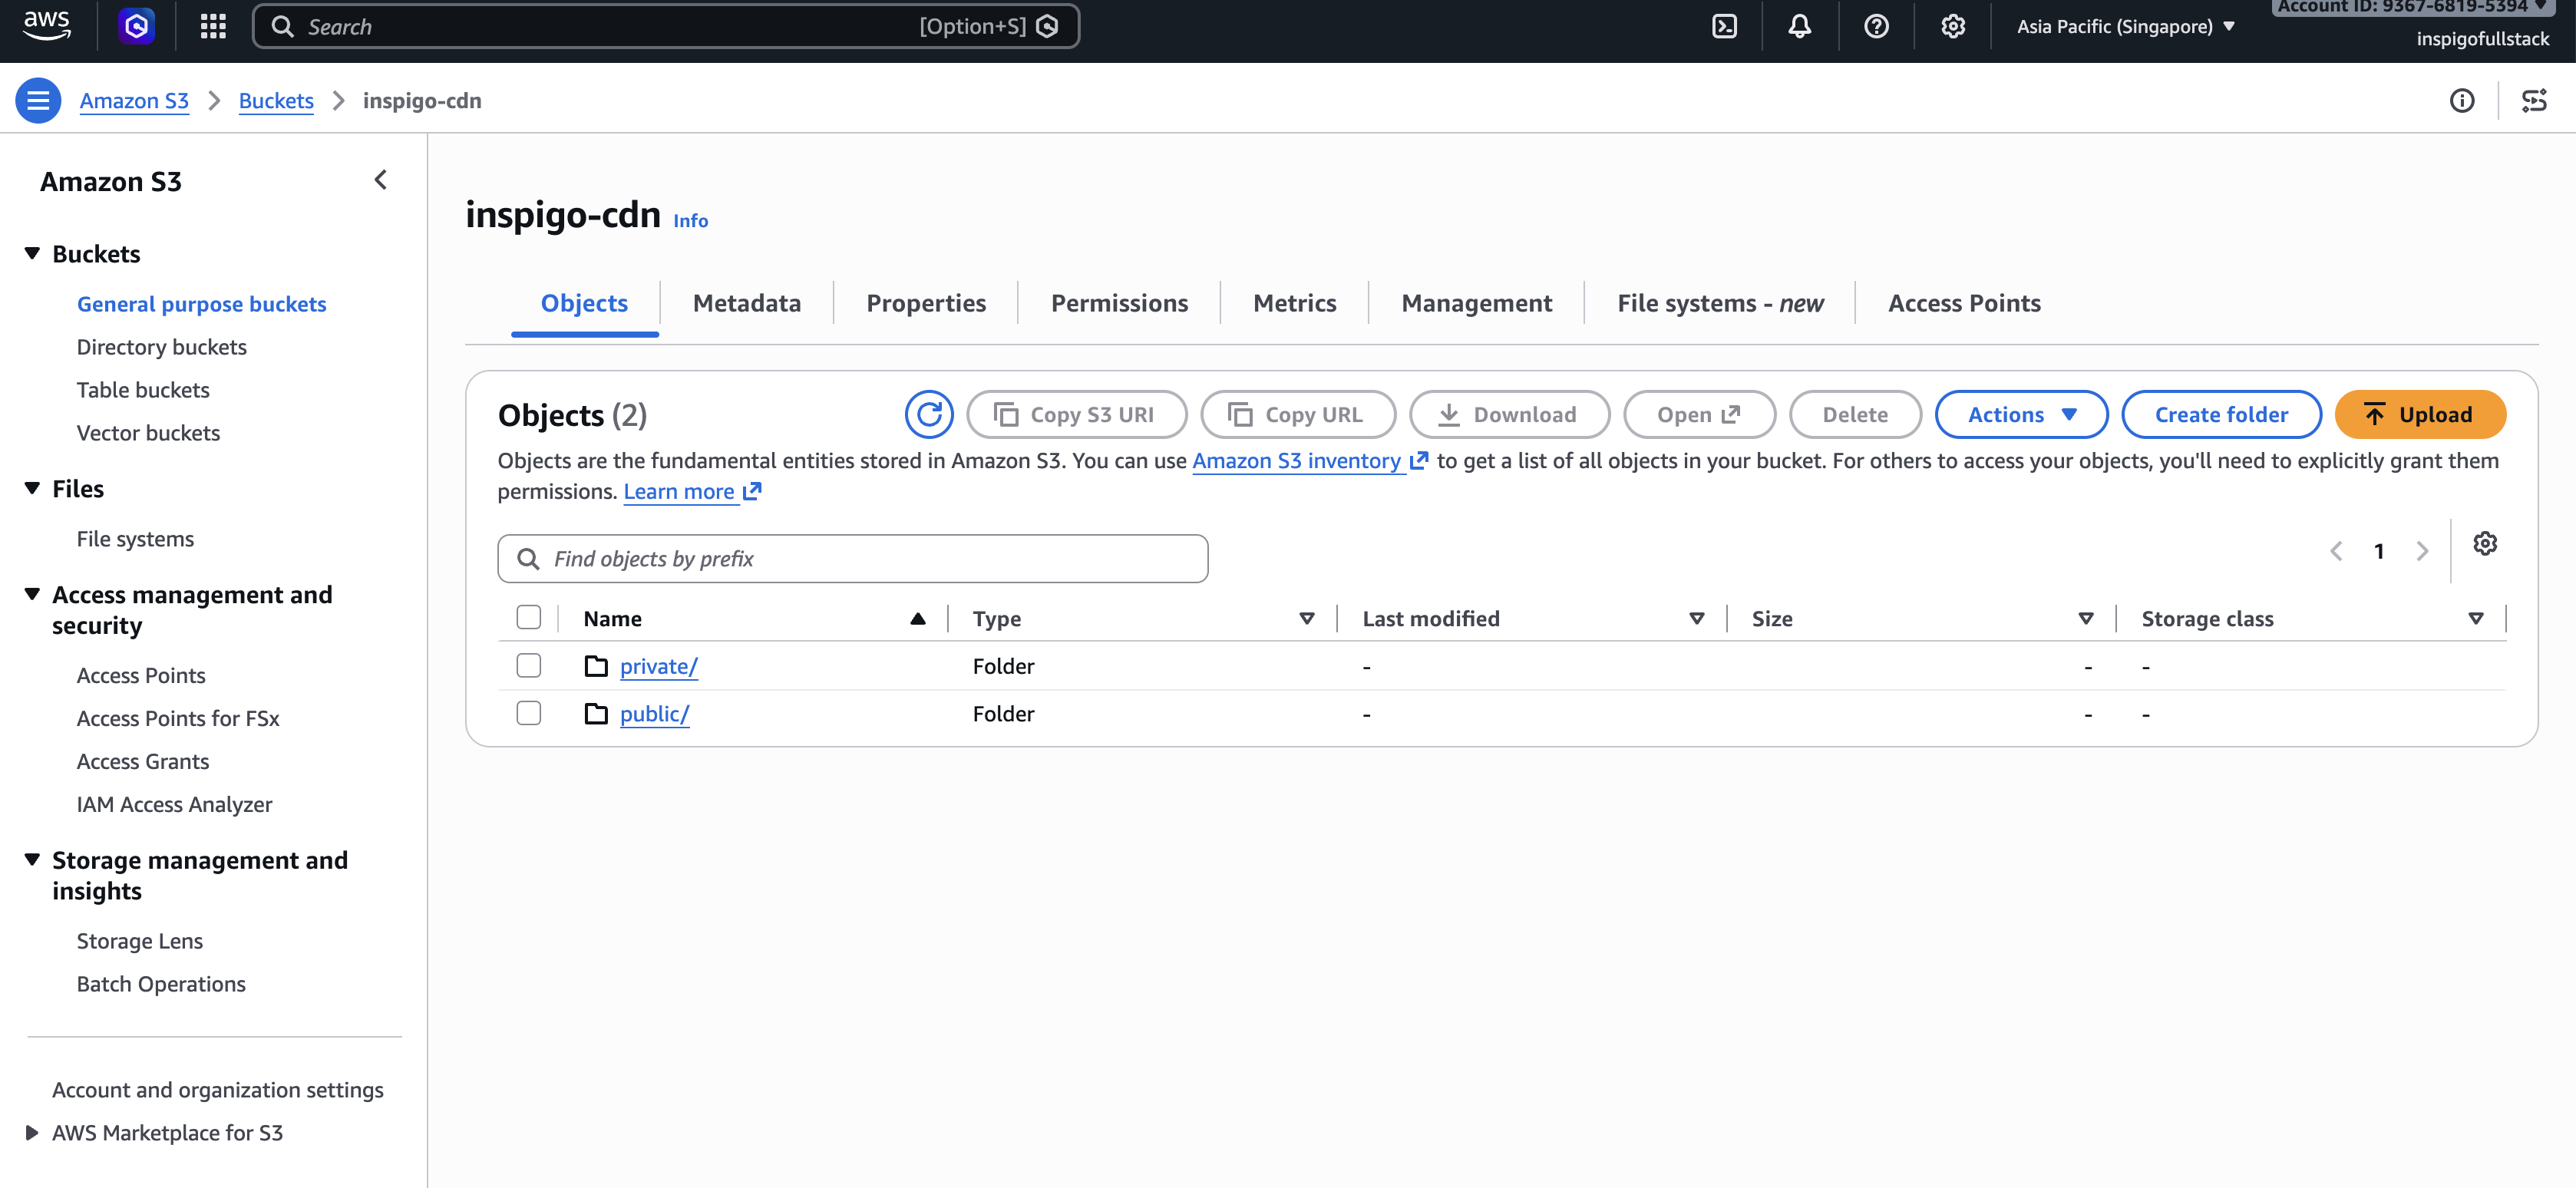Select the public/ folder checkbox
The image size is (2576, 1188).
[529, 713]
